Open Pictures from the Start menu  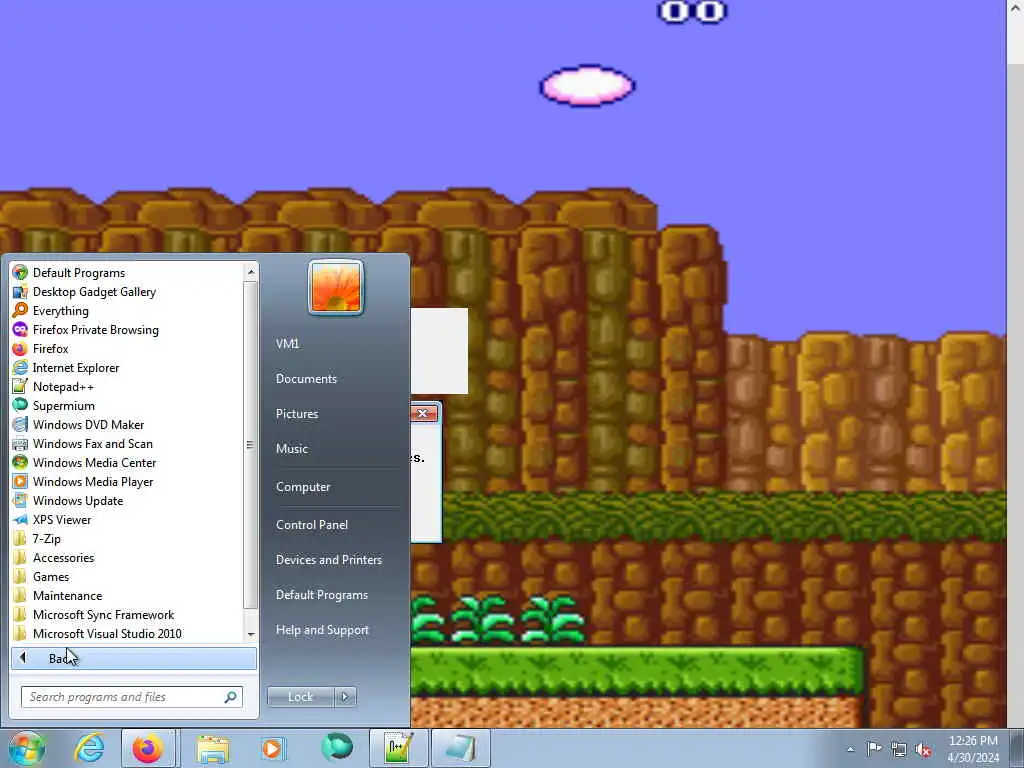[x=297, y=414]
